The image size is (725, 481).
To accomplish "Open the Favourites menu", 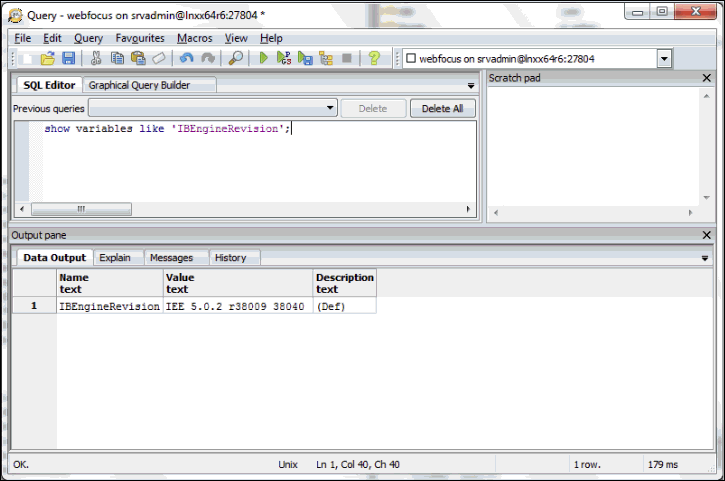I will coord(140,38).
